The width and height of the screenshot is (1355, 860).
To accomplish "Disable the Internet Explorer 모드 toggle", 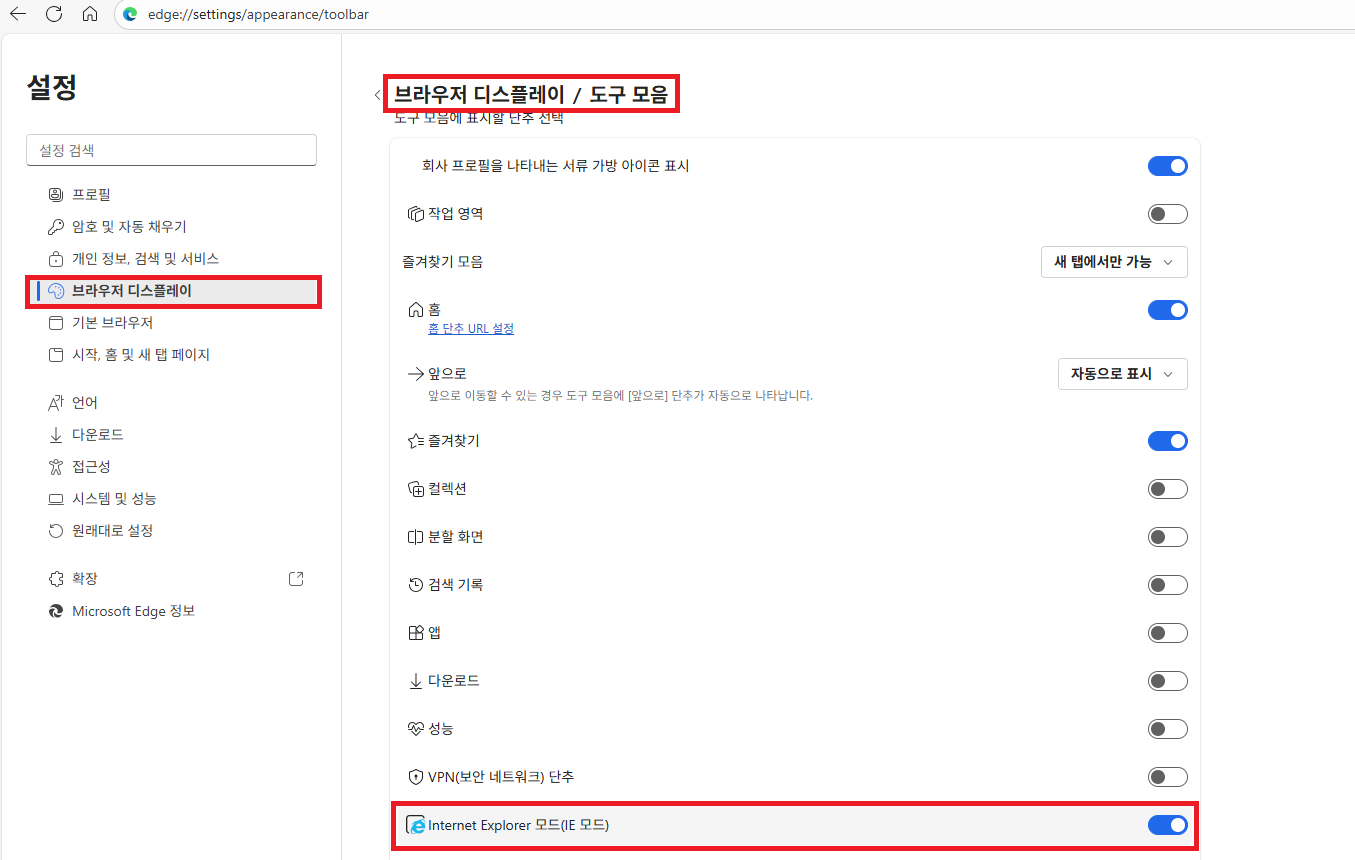I will (1167, 825).
